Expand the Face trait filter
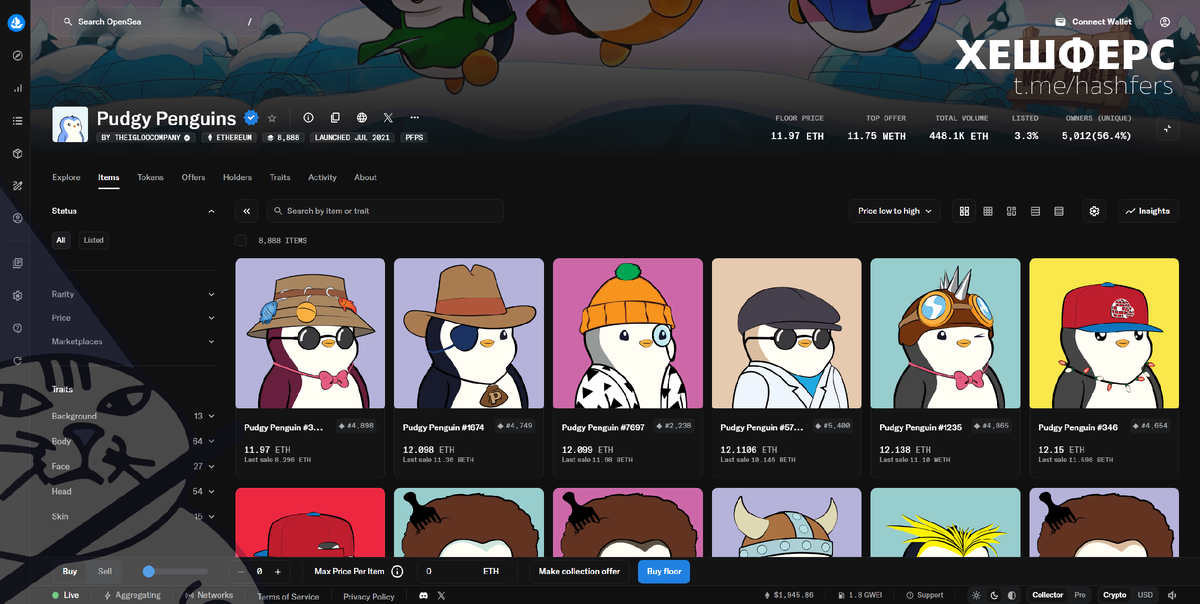1200x604 pixels. pyautogui.click(x=134, y=466)
